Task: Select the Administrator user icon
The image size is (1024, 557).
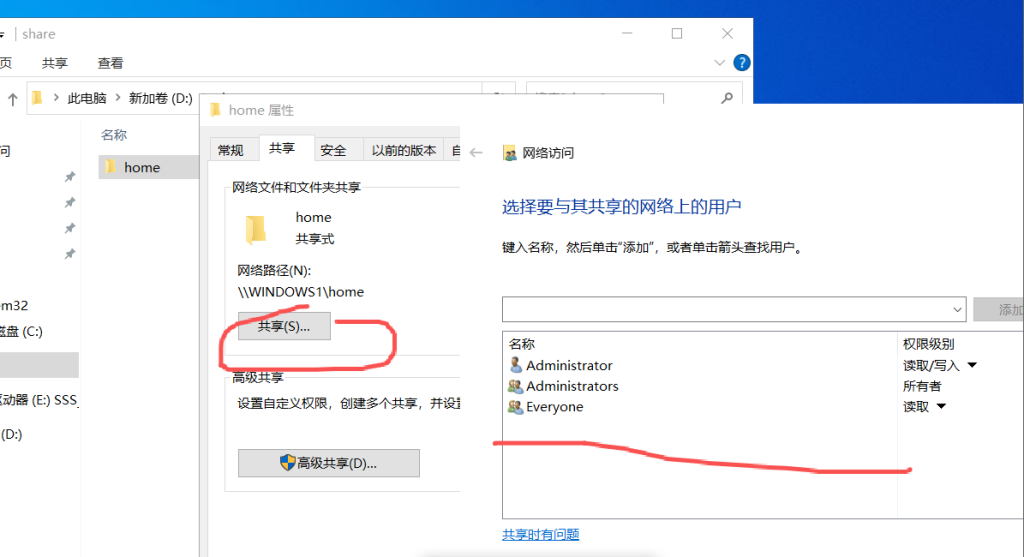Action: click(515, 365)
